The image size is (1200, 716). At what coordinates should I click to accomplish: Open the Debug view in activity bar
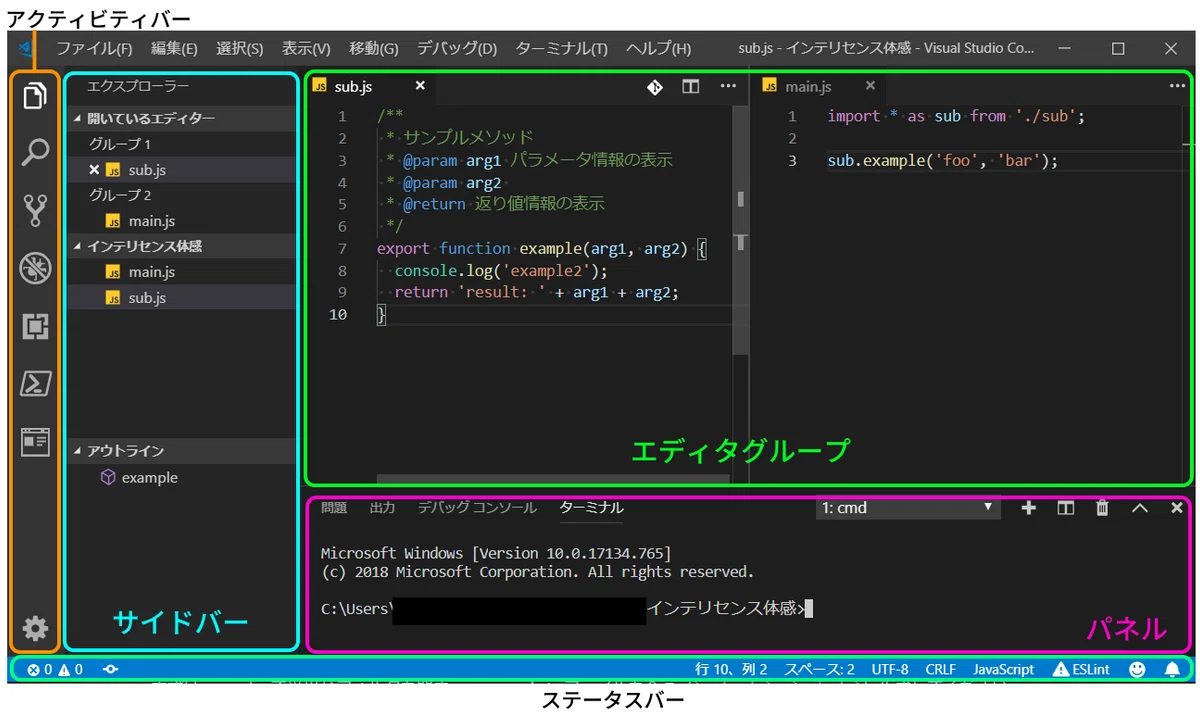35,268
